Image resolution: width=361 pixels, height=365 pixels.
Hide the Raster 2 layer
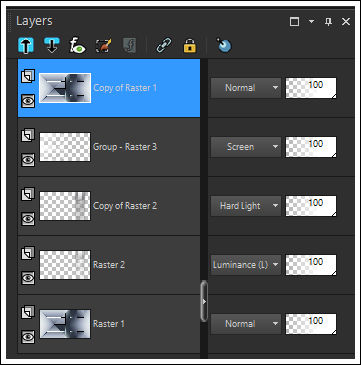[28, 278]
